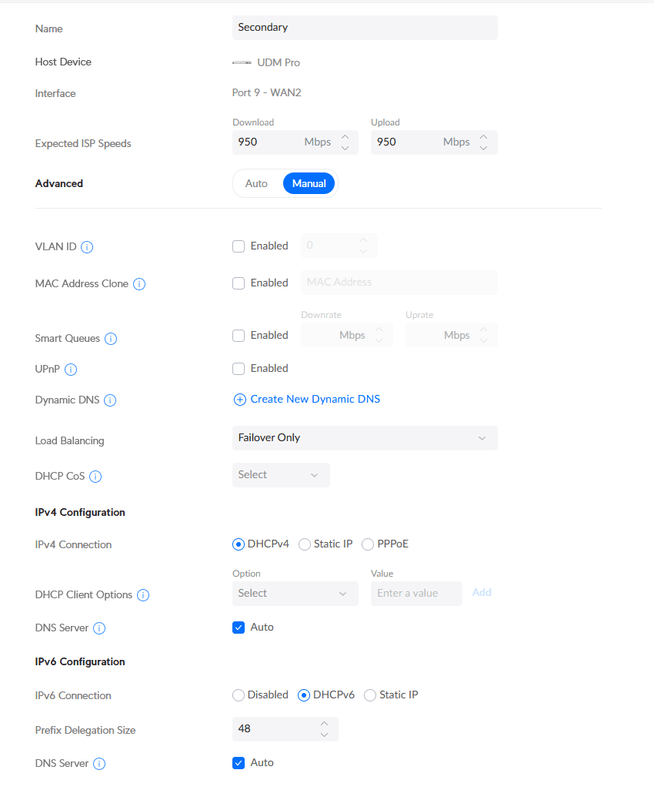The image size is (654, 800).
Task: Enable the MAC Address Clone checkbox
Action: [x=238, y=283]
